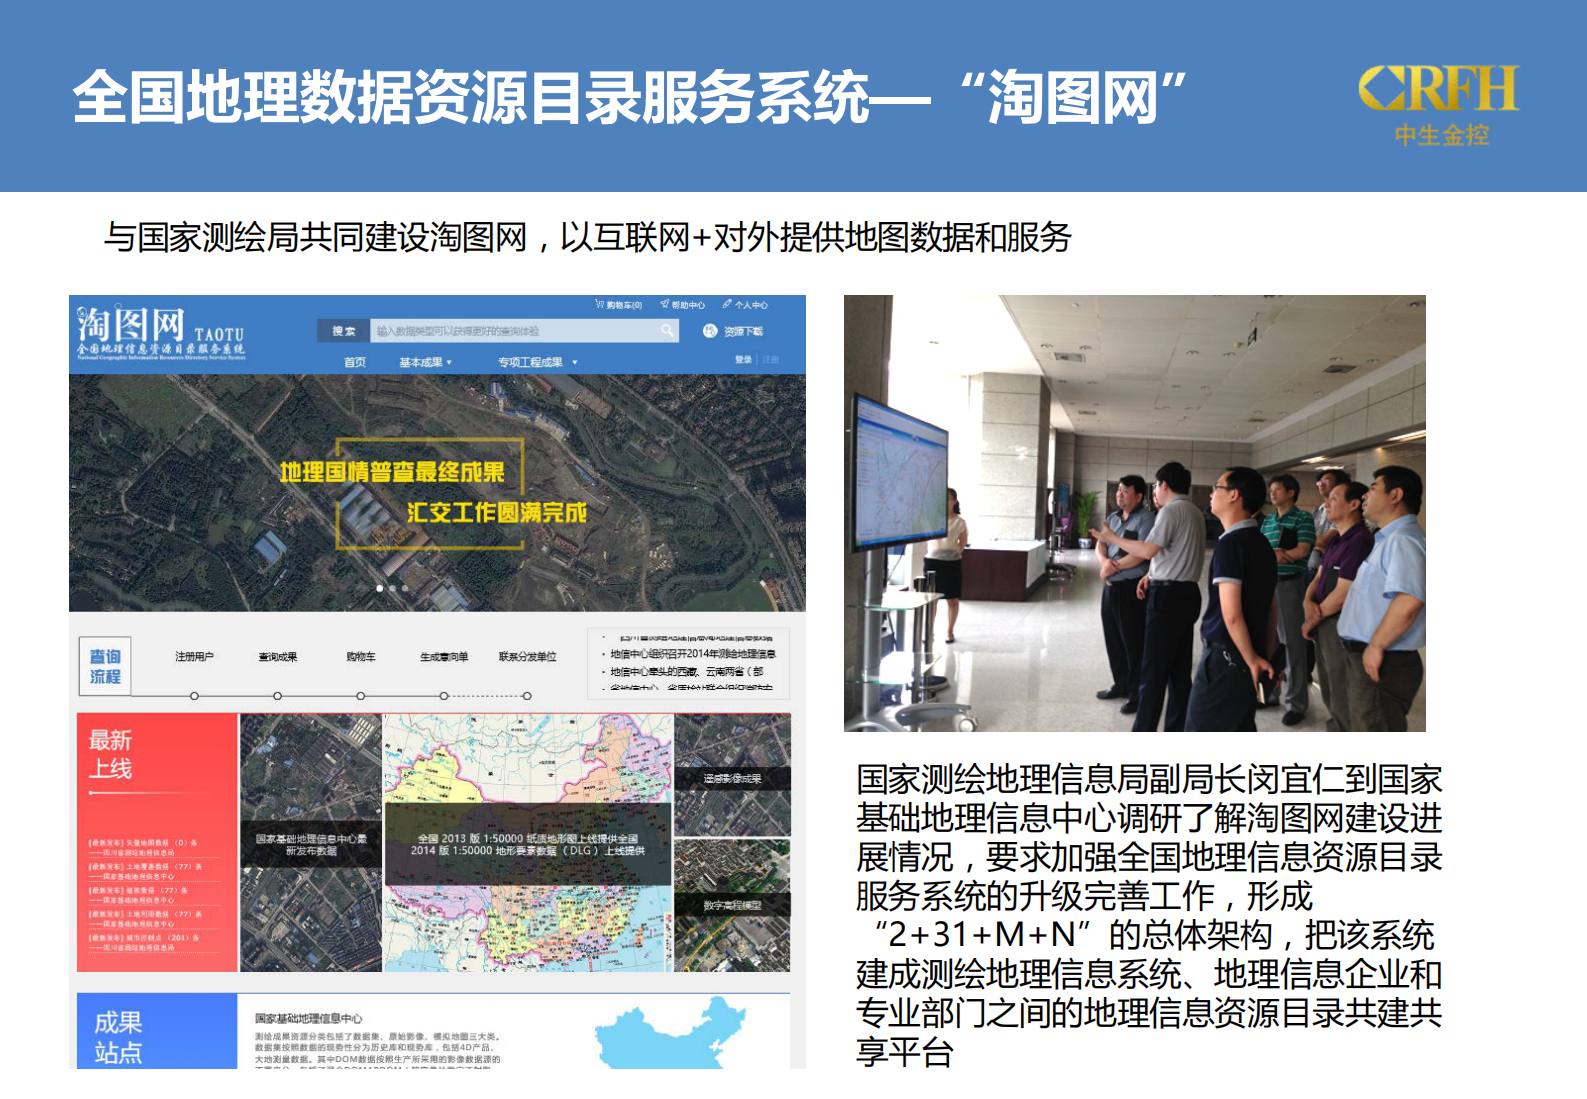
Task: Click the circle marker under 联系分发单位
Action: [528, 696]
